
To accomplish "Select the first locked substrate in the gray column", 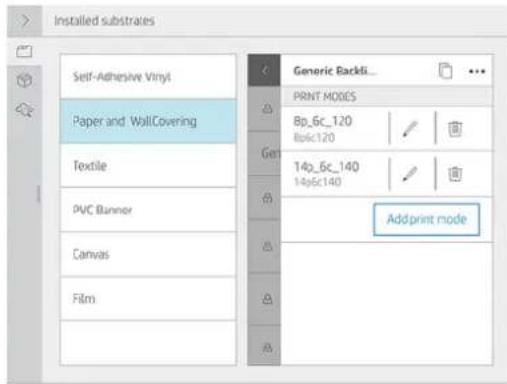I will pos(267,108).
